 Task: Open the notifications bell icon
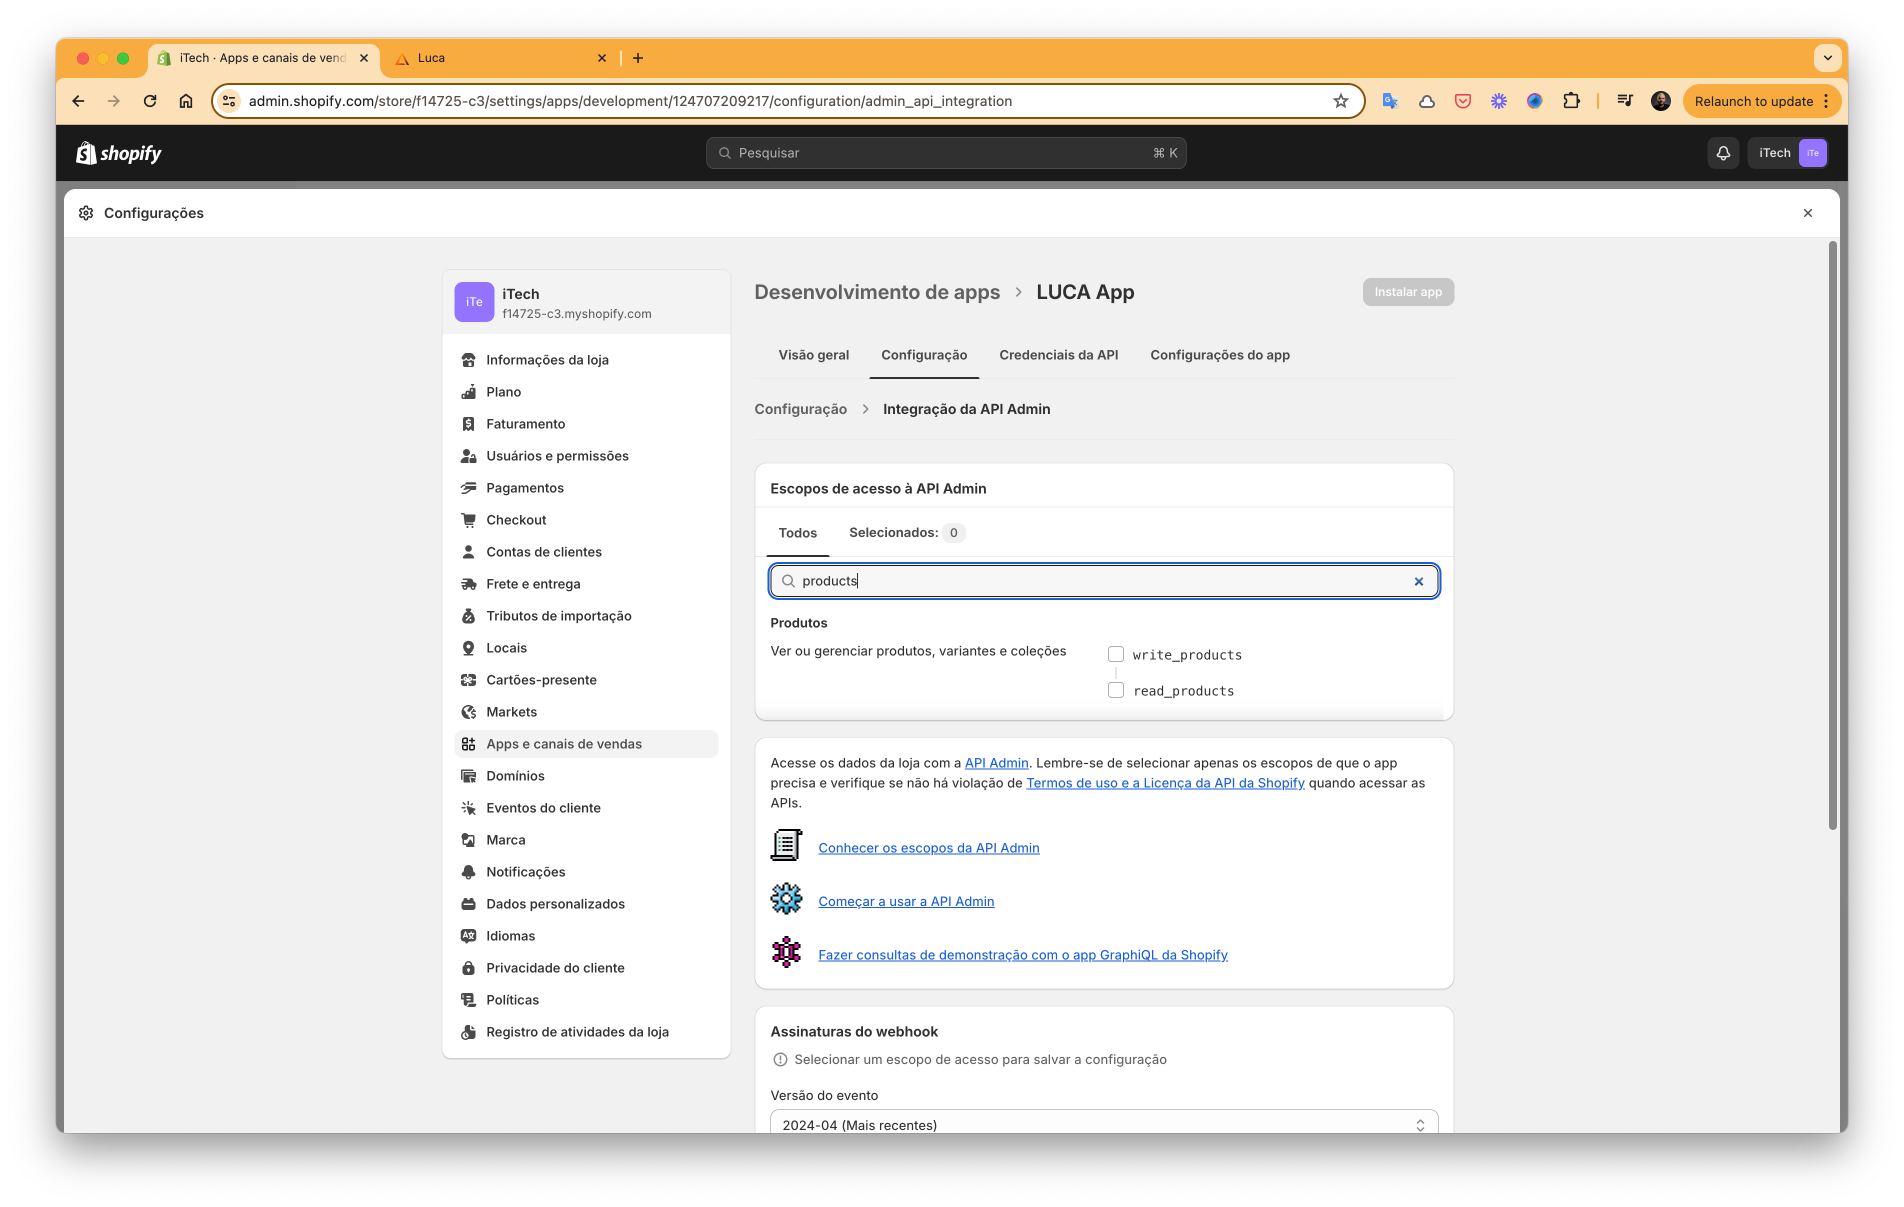click(1722, 153)
